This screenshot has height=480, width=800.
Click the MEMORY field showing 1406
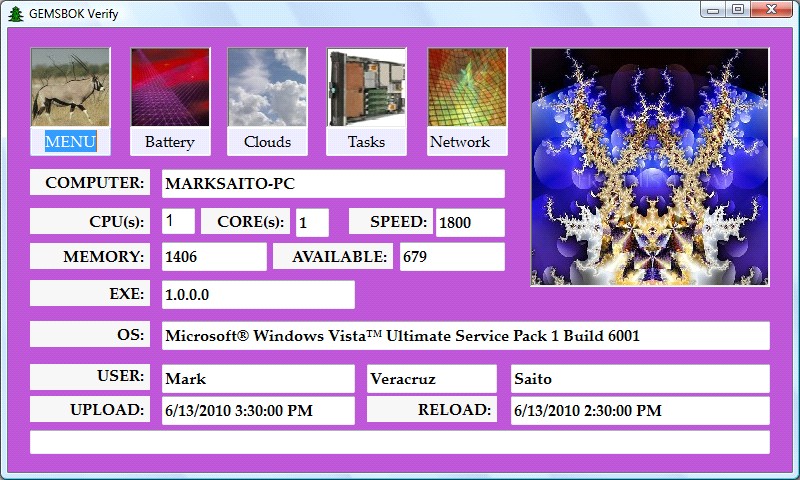pyautogui.click(x=214, y=257)
